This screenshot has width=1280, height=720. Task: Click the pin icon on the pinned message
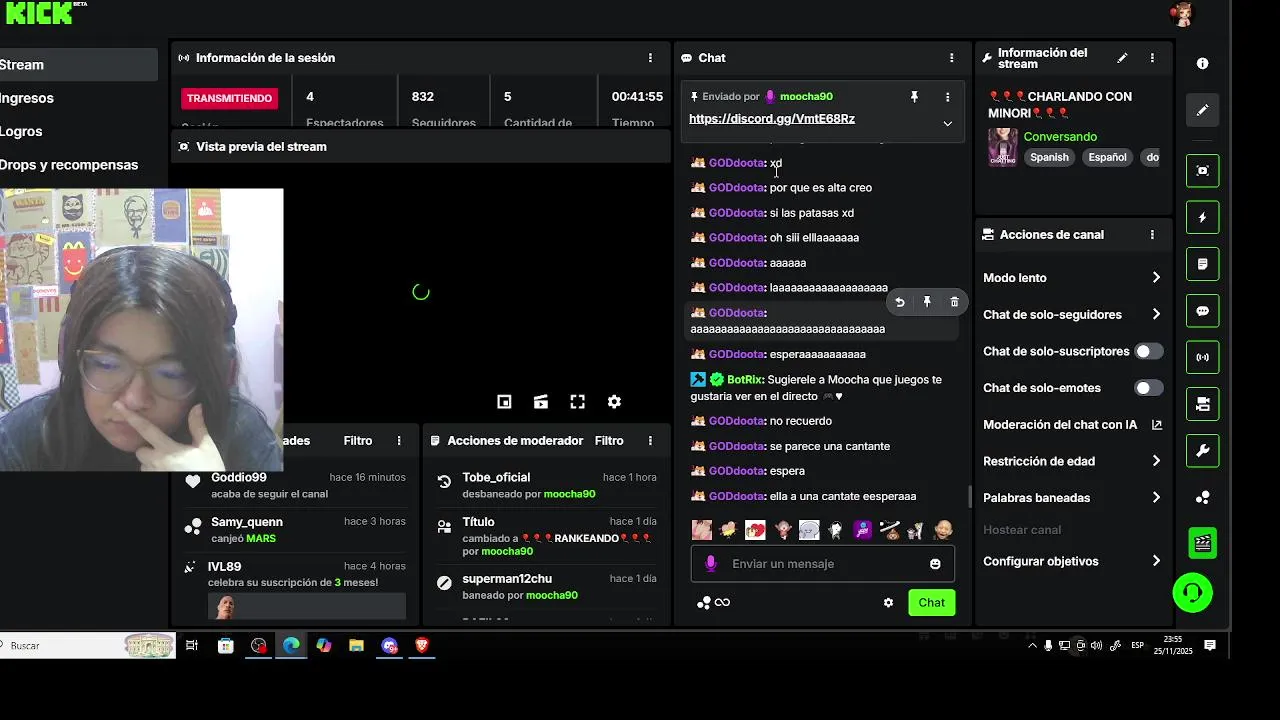(x=914, y=97)
